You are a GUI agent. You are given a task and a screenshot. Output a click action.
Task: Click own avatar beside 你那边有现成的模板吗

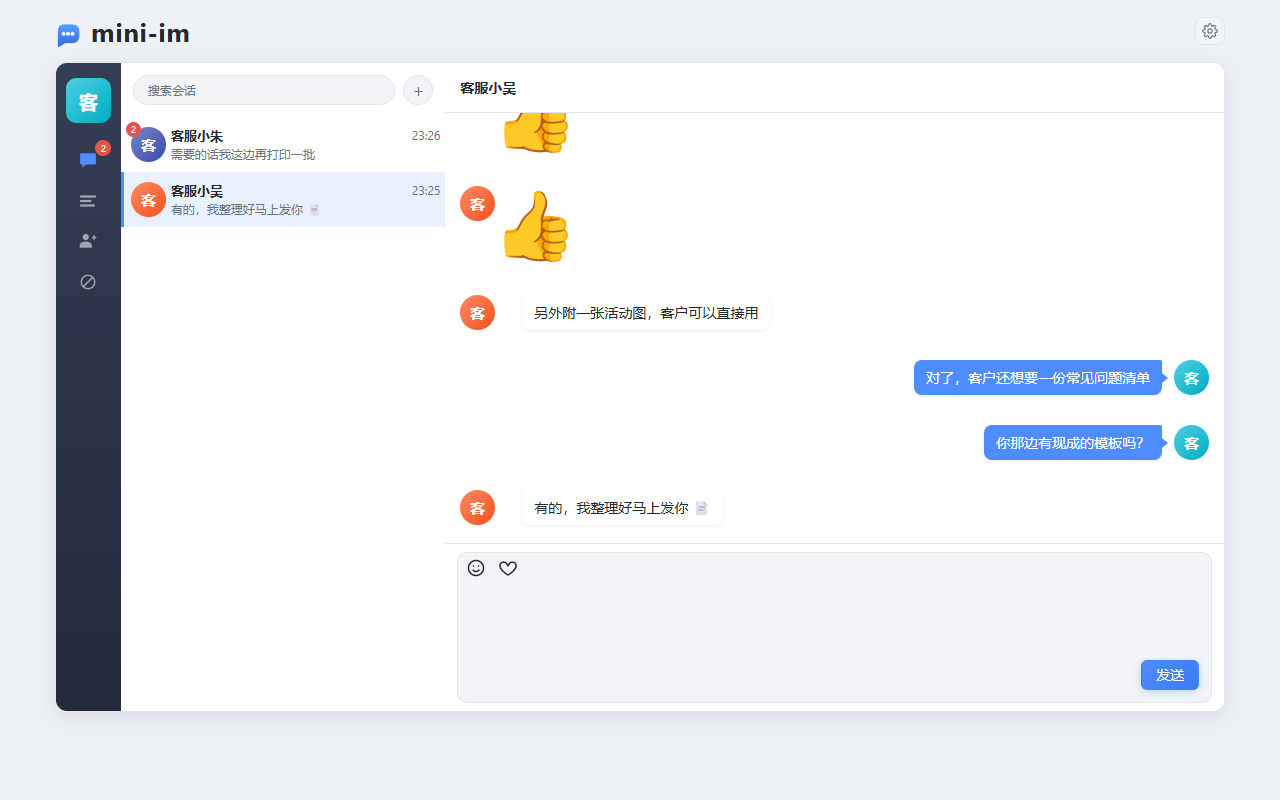click(x=1191, y=443)
